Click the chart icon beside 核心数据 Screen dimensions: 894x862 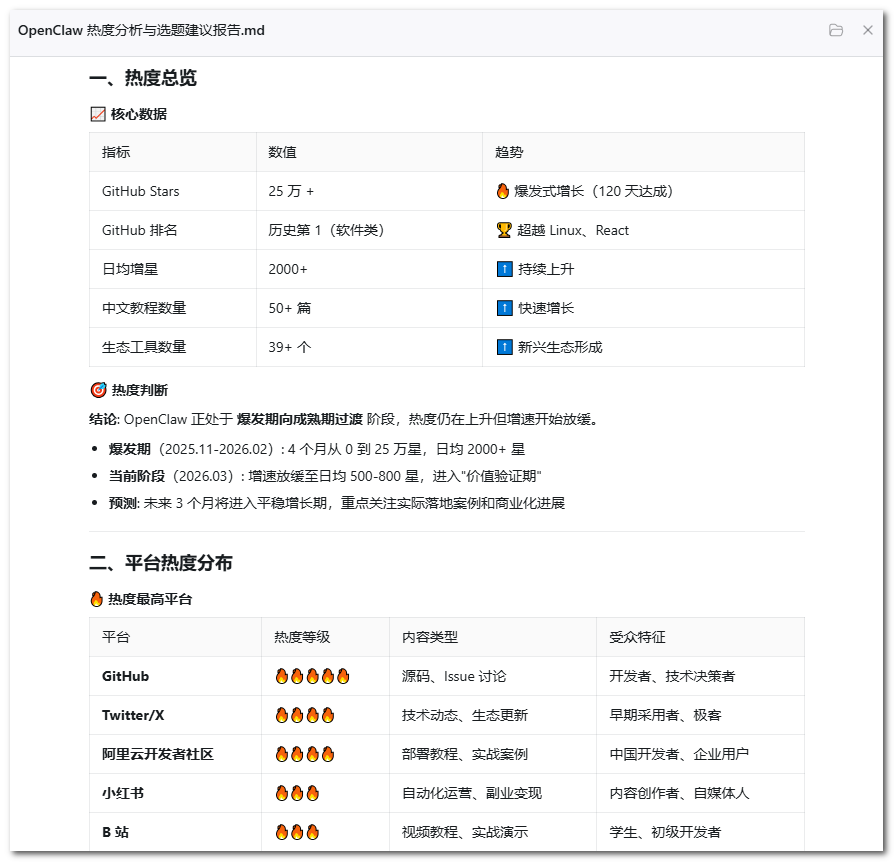(98, 115)
